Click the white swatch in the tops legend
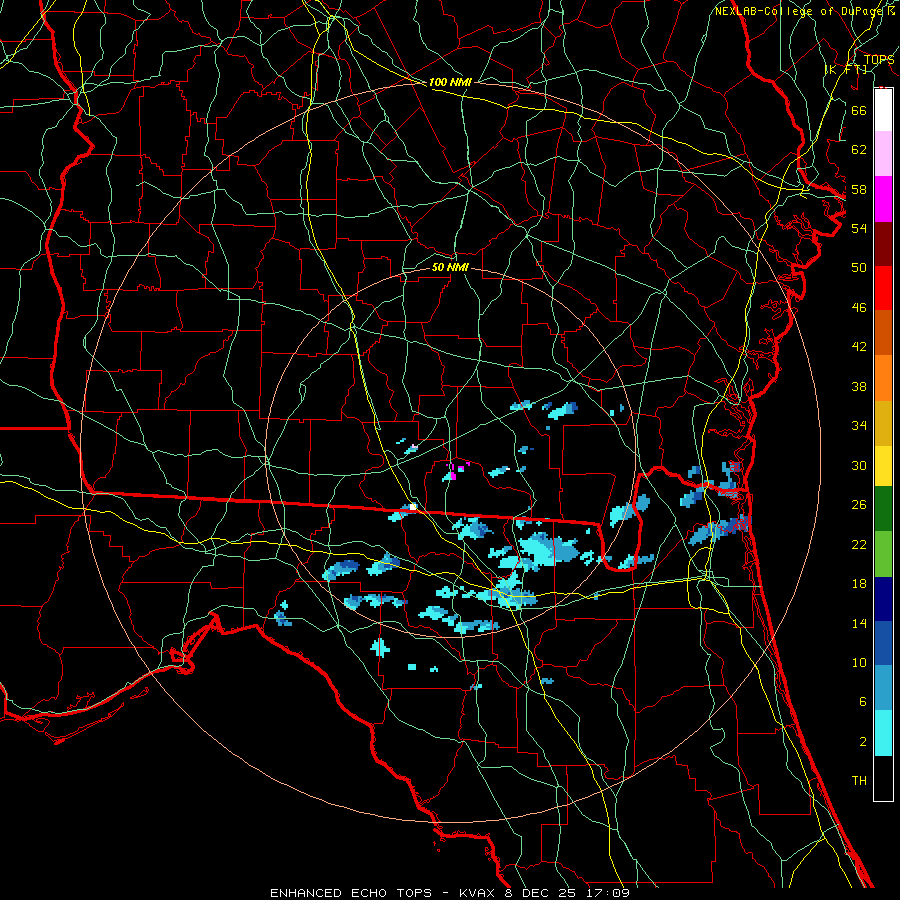This screenshot has height=900, width=900. click(x=883, y=110)
